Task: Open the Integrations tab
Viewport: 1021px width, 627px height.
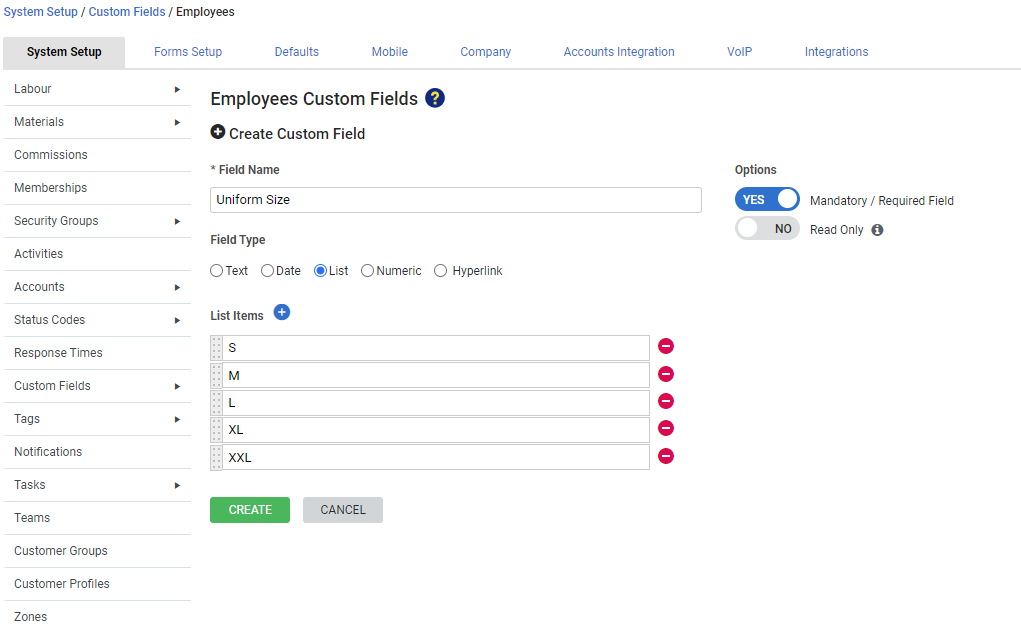Action: tap(836, 52)
